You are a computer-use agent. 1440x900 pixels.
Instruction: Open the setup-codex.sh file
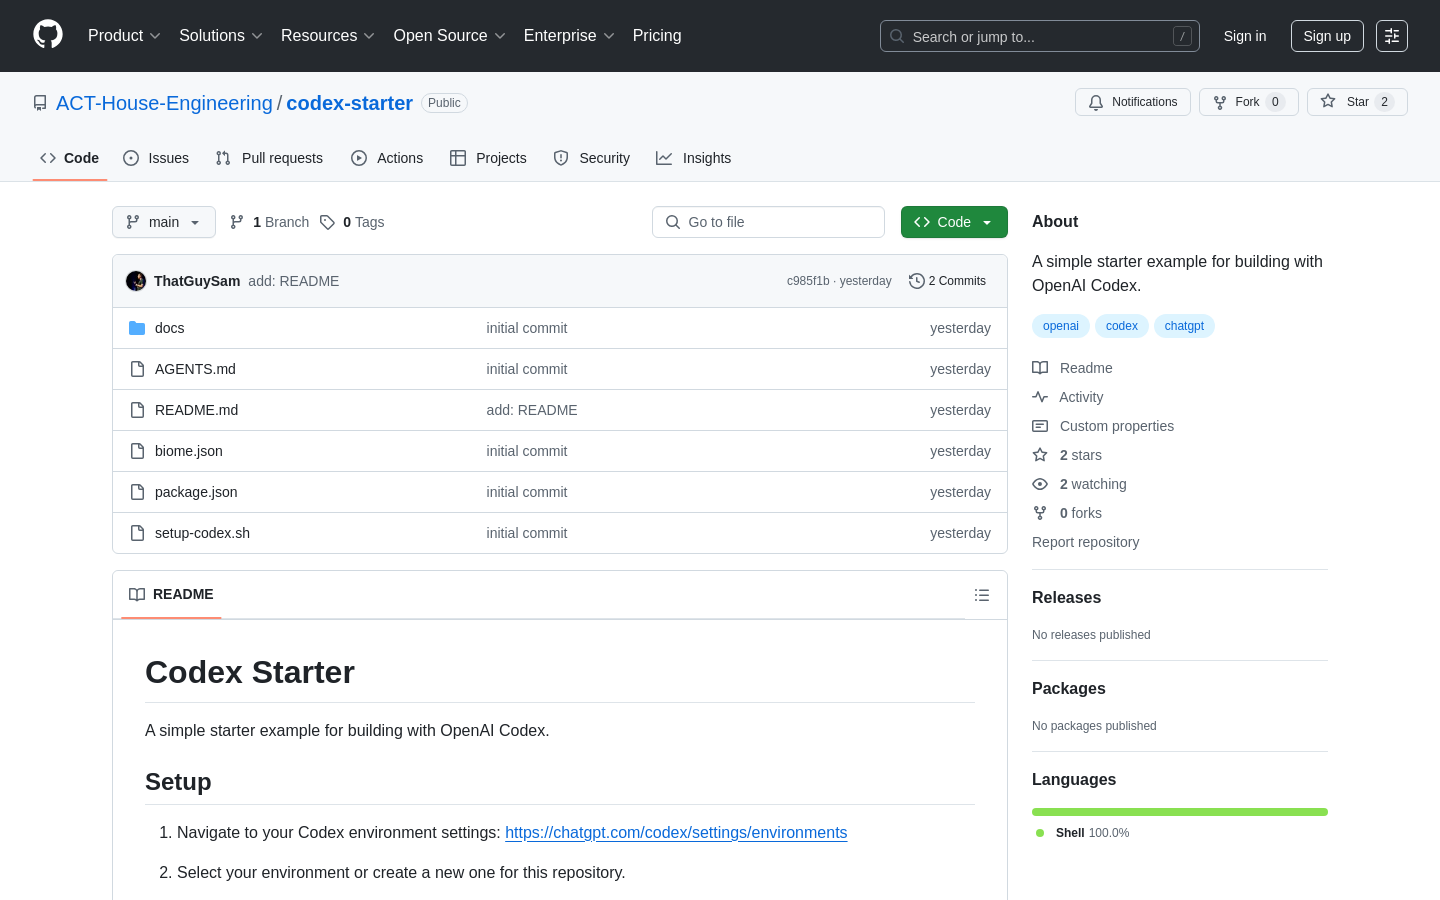(x=202, y=533)
